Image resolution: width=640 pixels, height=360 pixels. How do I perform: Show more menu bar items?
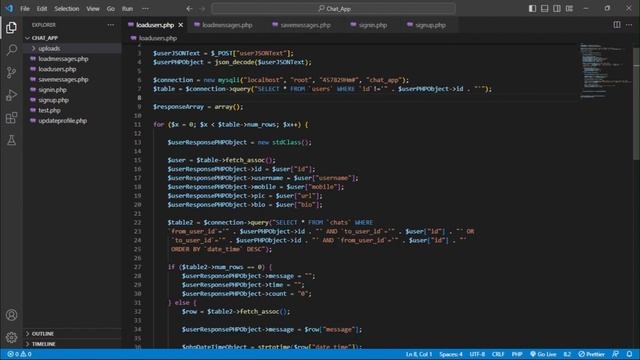click(x=145, y=9)
